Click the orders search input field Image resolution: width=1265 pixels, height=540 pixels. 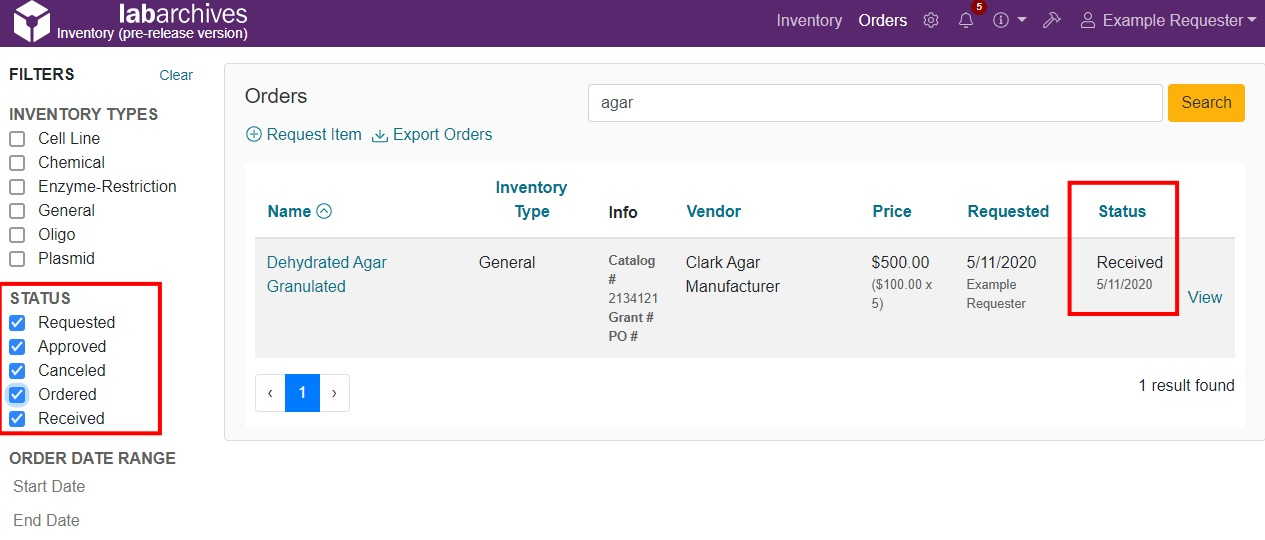(x=874, y=102)
